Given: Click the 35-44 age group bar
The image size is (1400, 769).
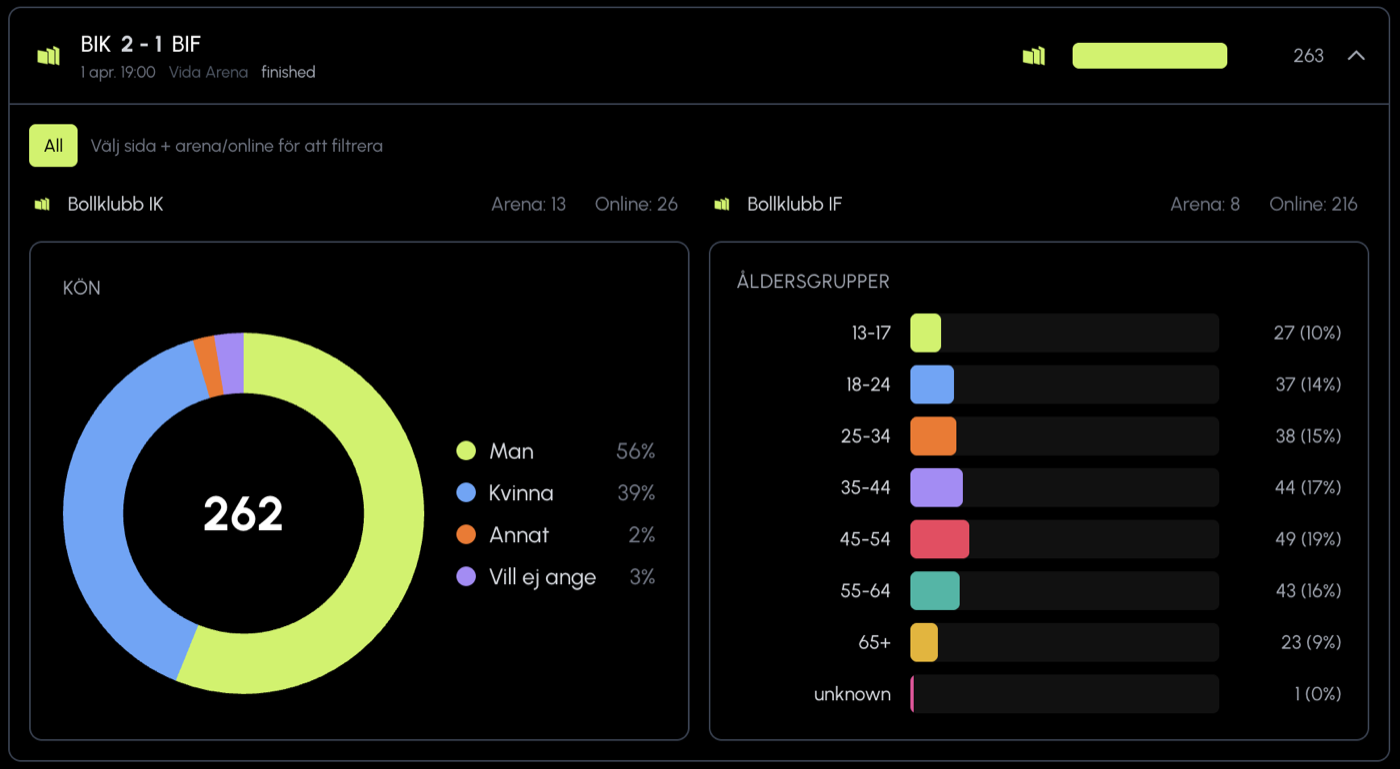Looking at the screenshot, I should [x=1064, y=488].
